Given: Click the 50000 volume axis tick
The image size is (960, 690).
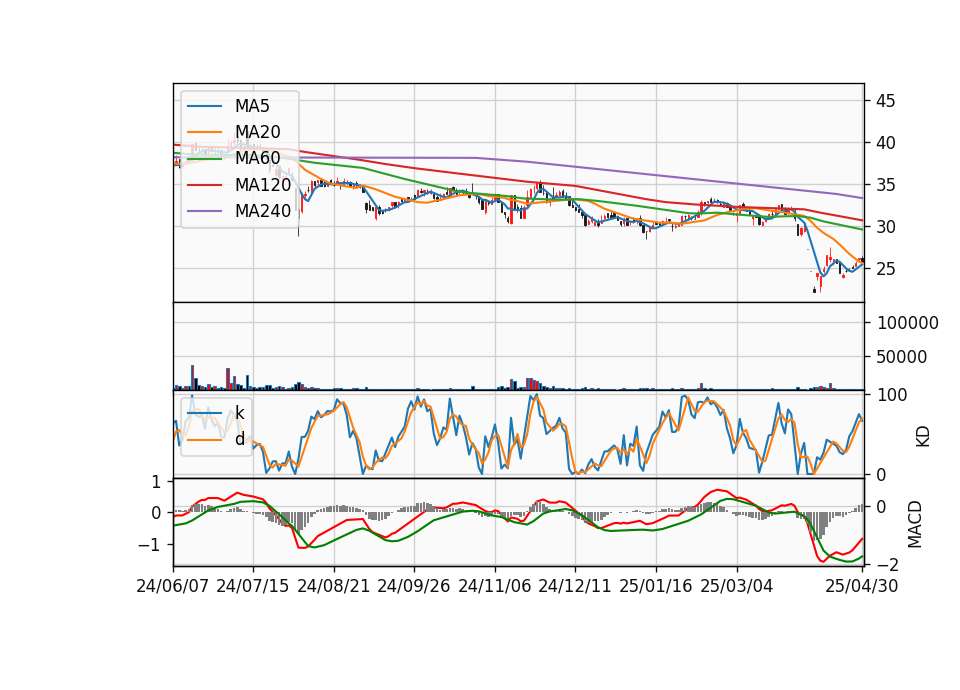Looking at the screenshot, I should point(902,357).
